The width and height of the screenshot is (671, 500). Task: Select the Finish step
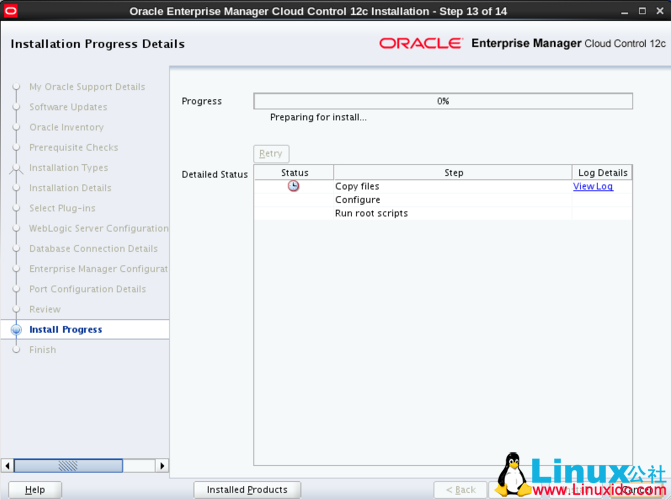pyautogui.click(x=42, y=350)
